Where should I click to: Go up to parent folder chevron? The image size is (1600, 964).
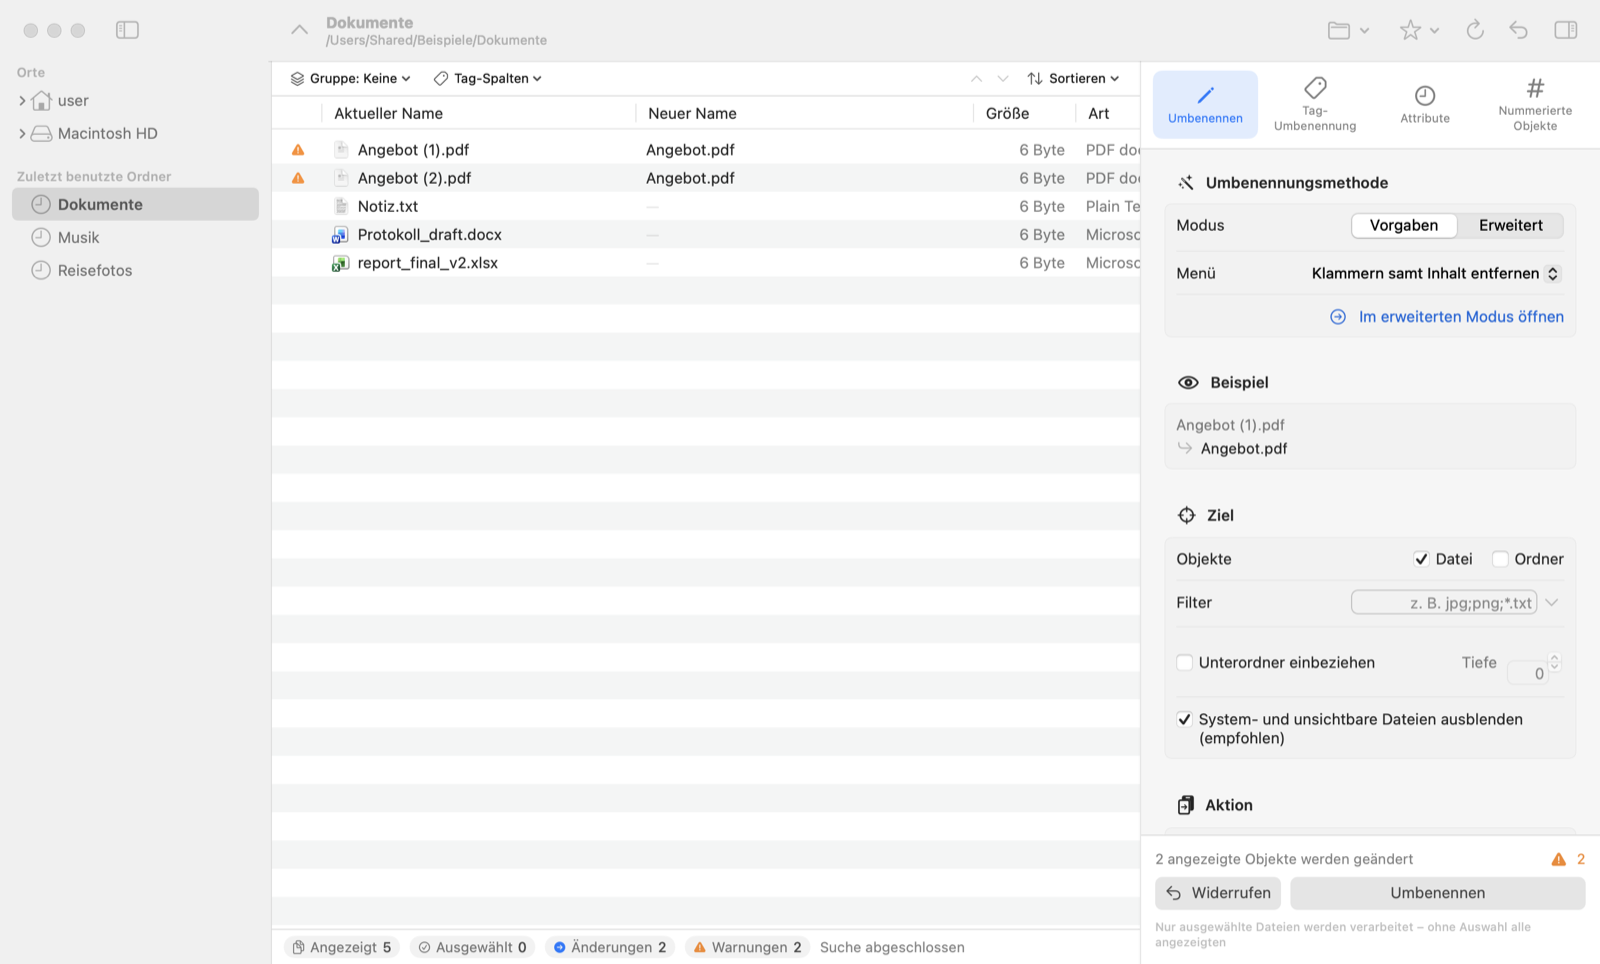click(x=299, y=30)
